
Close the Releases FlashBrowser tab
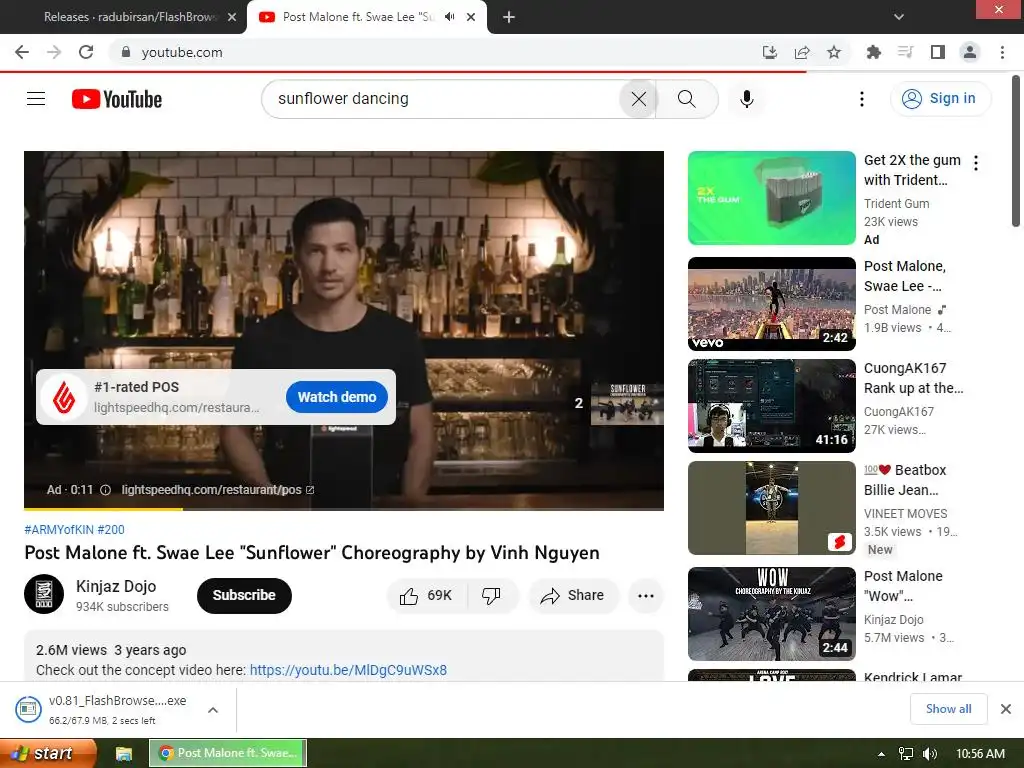coord(232,17)
